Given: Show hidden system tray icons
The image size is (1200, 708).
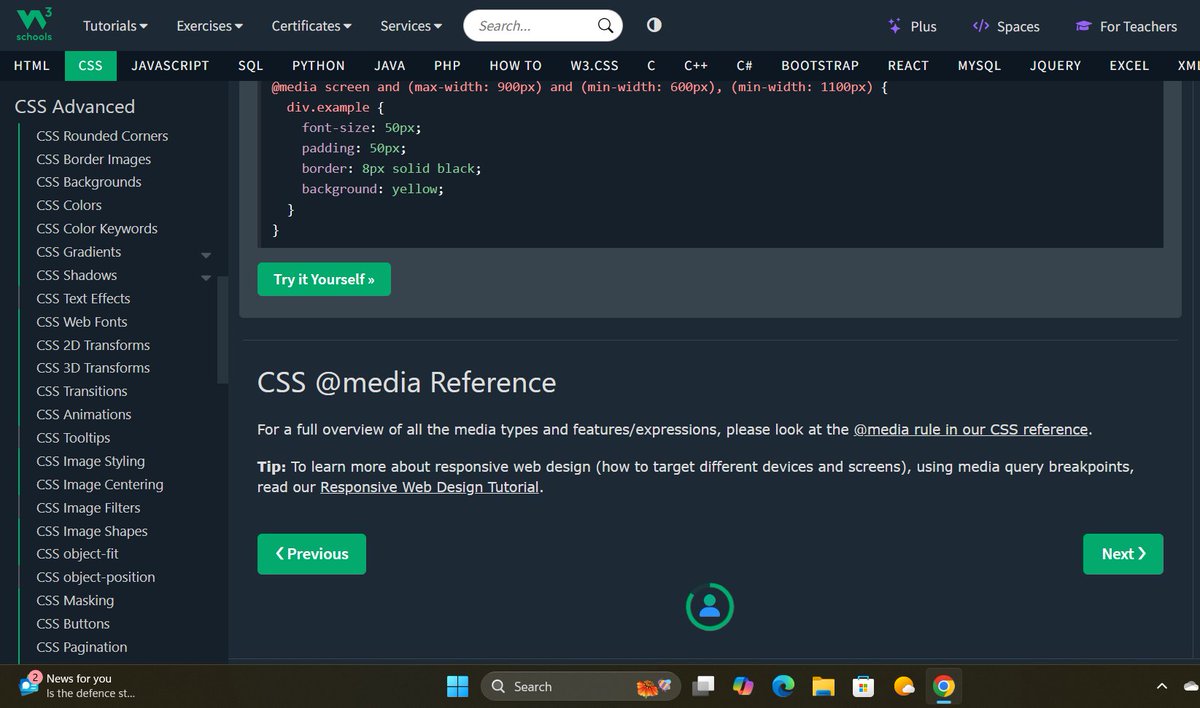Looking at the screenshot, I should 1162,686.
